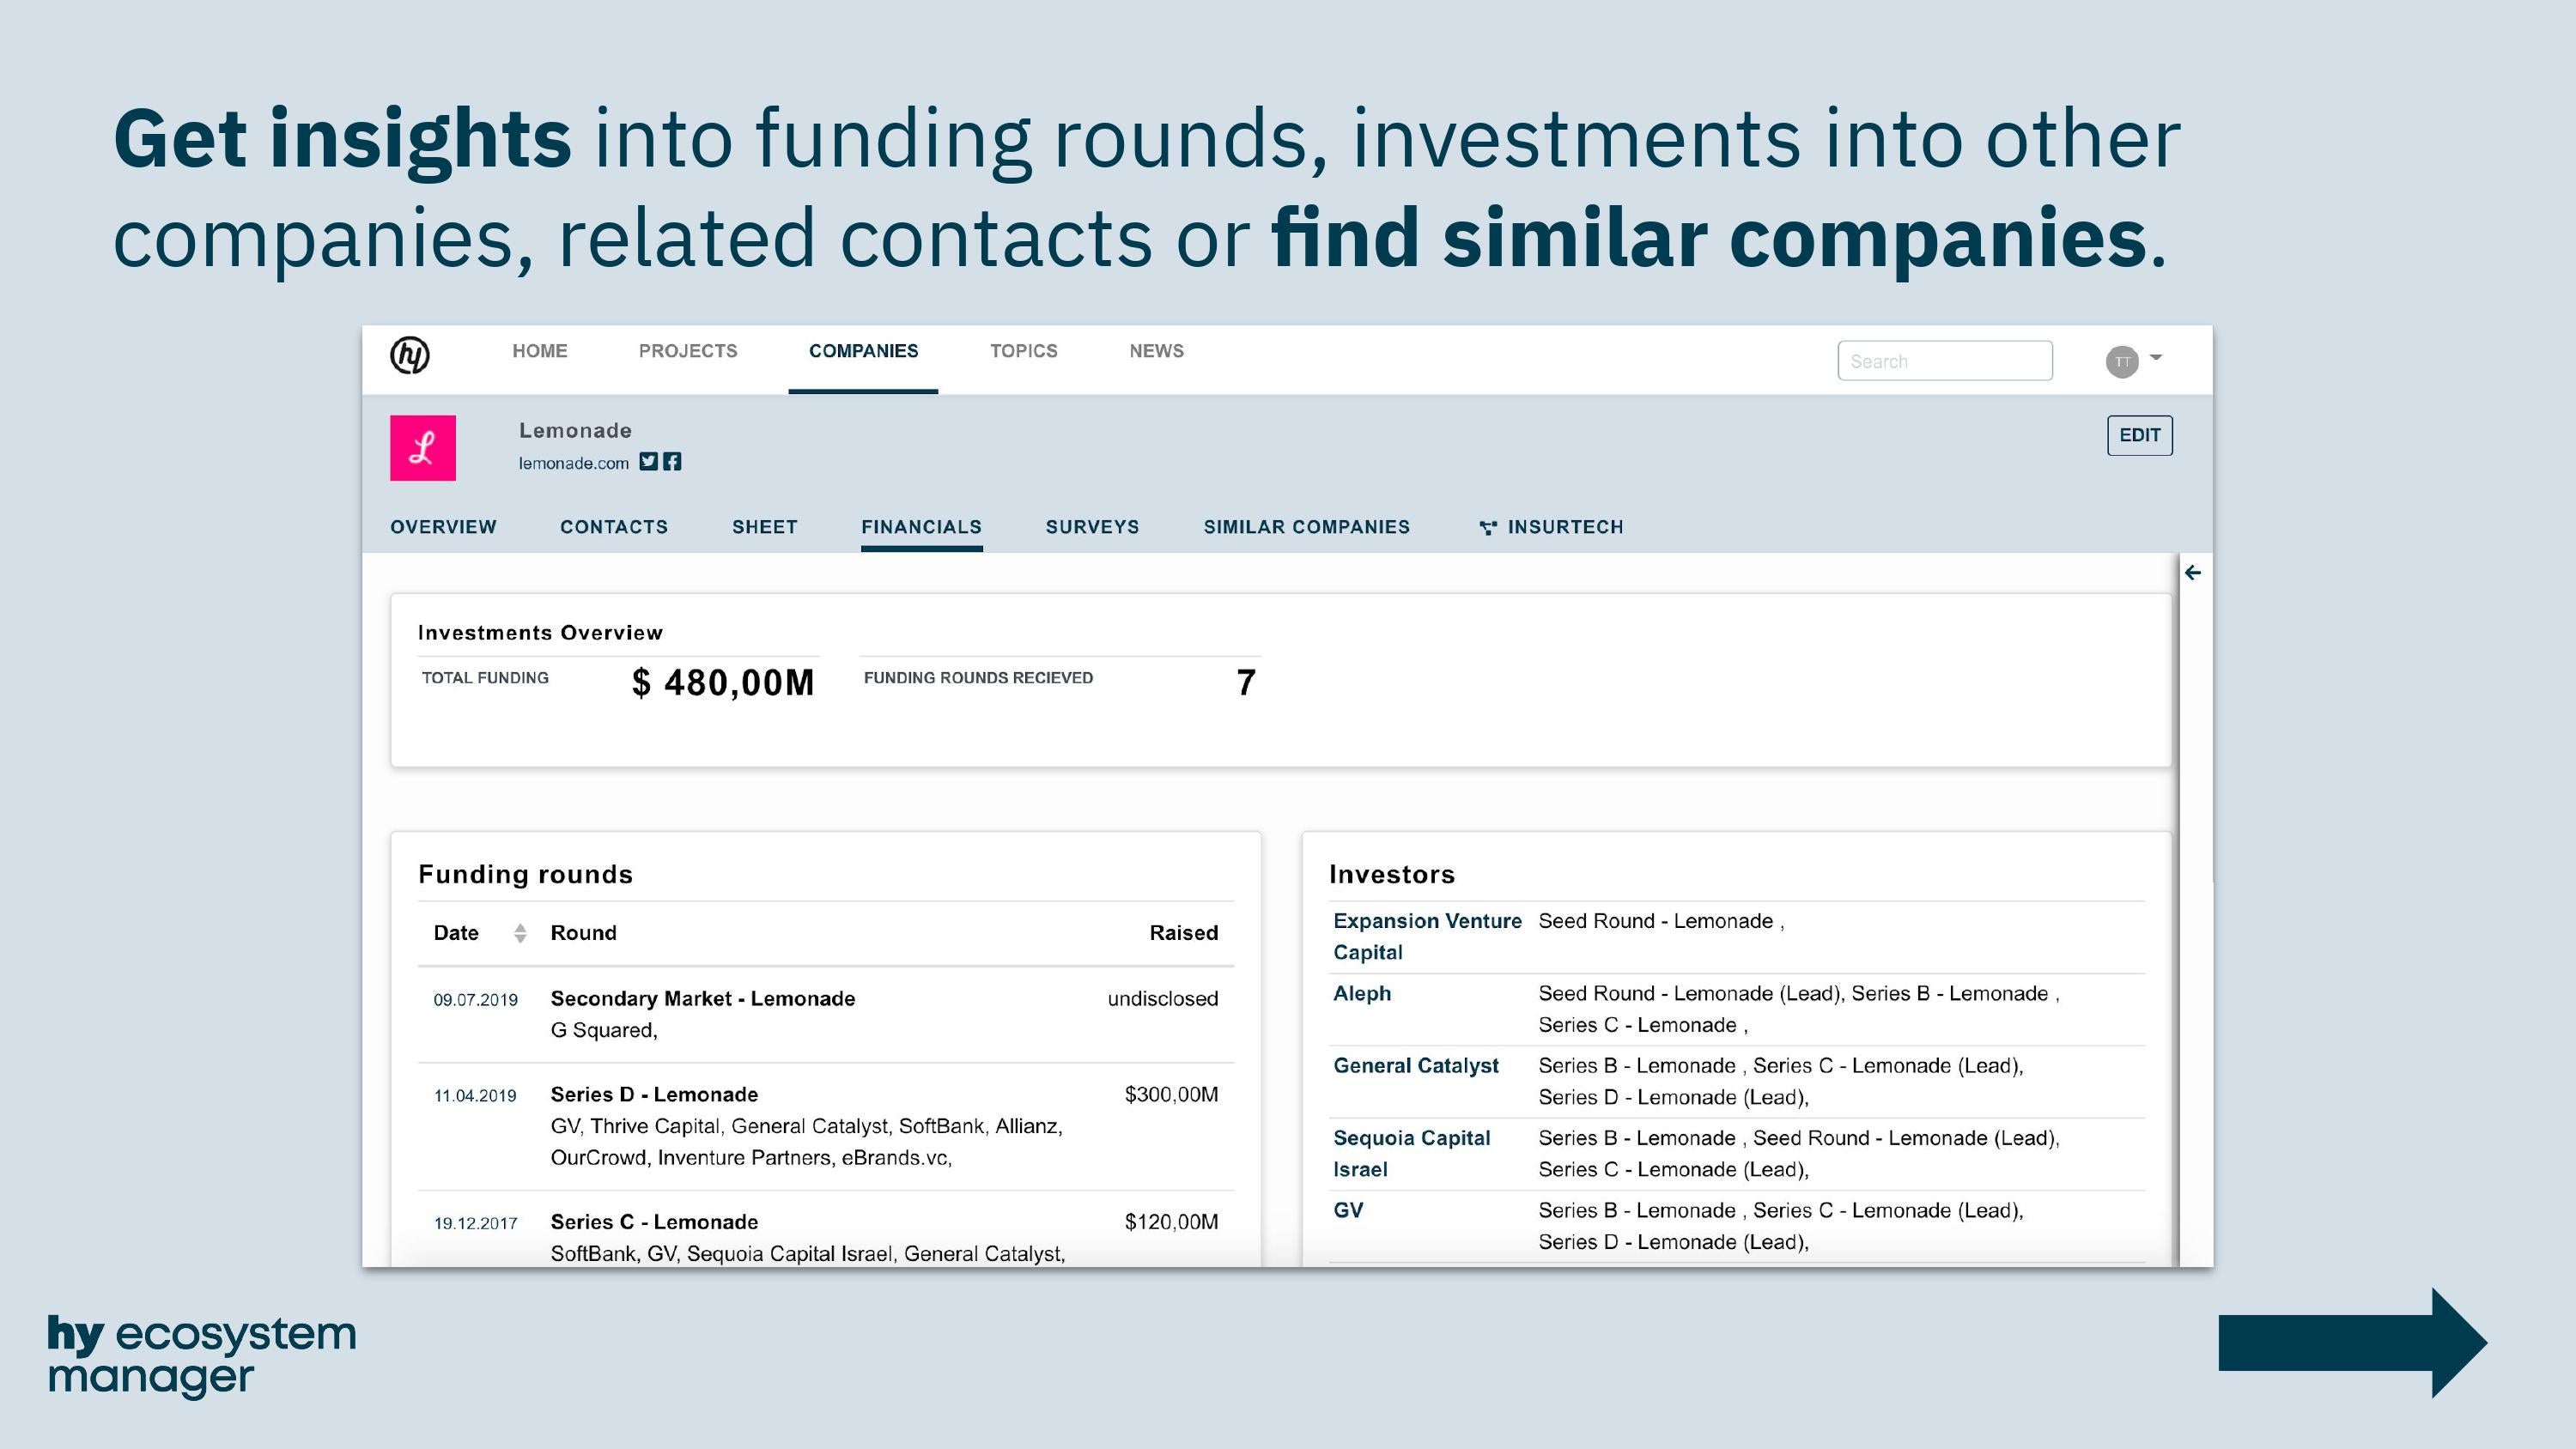Collapse the side panel with the arrow

tap(2193, 573)
